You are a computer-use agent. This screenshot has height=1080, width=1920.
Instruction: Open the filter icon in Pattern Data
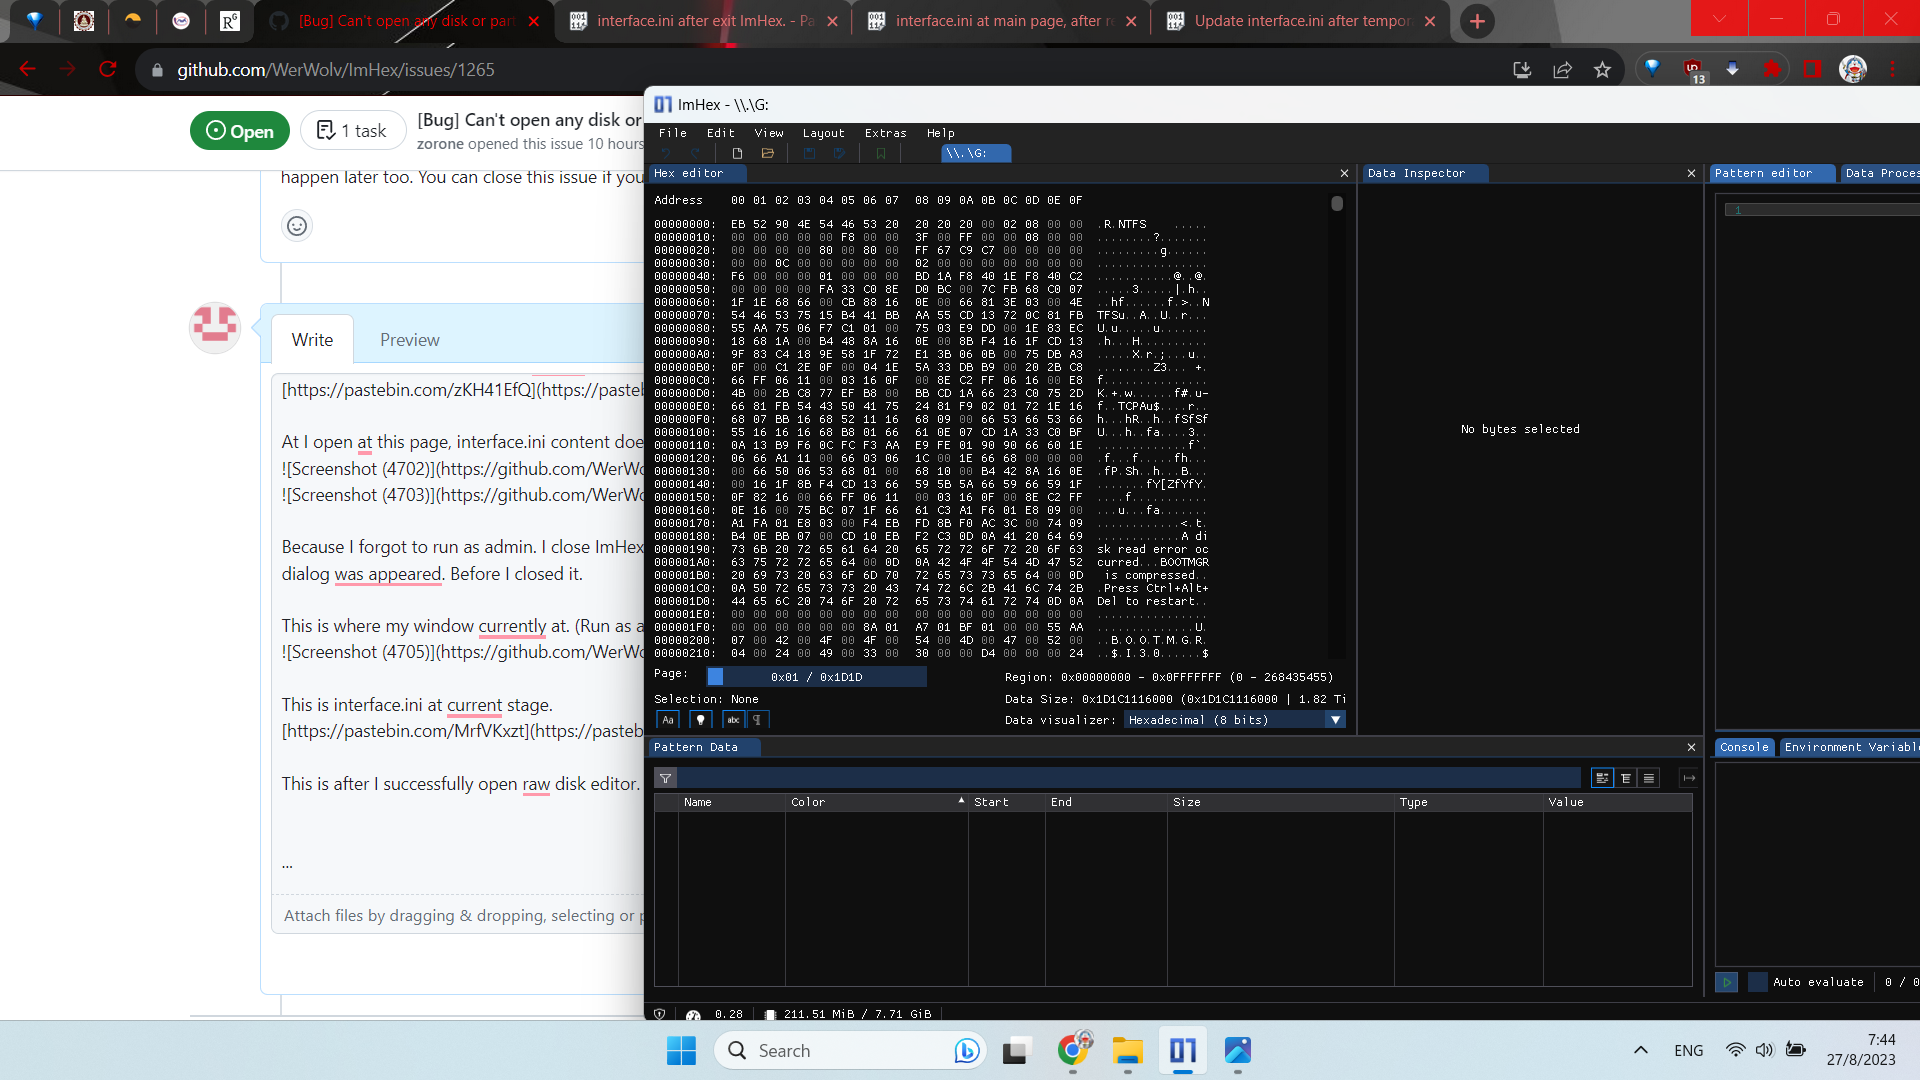pyautogui.click(x=665, y=778)
